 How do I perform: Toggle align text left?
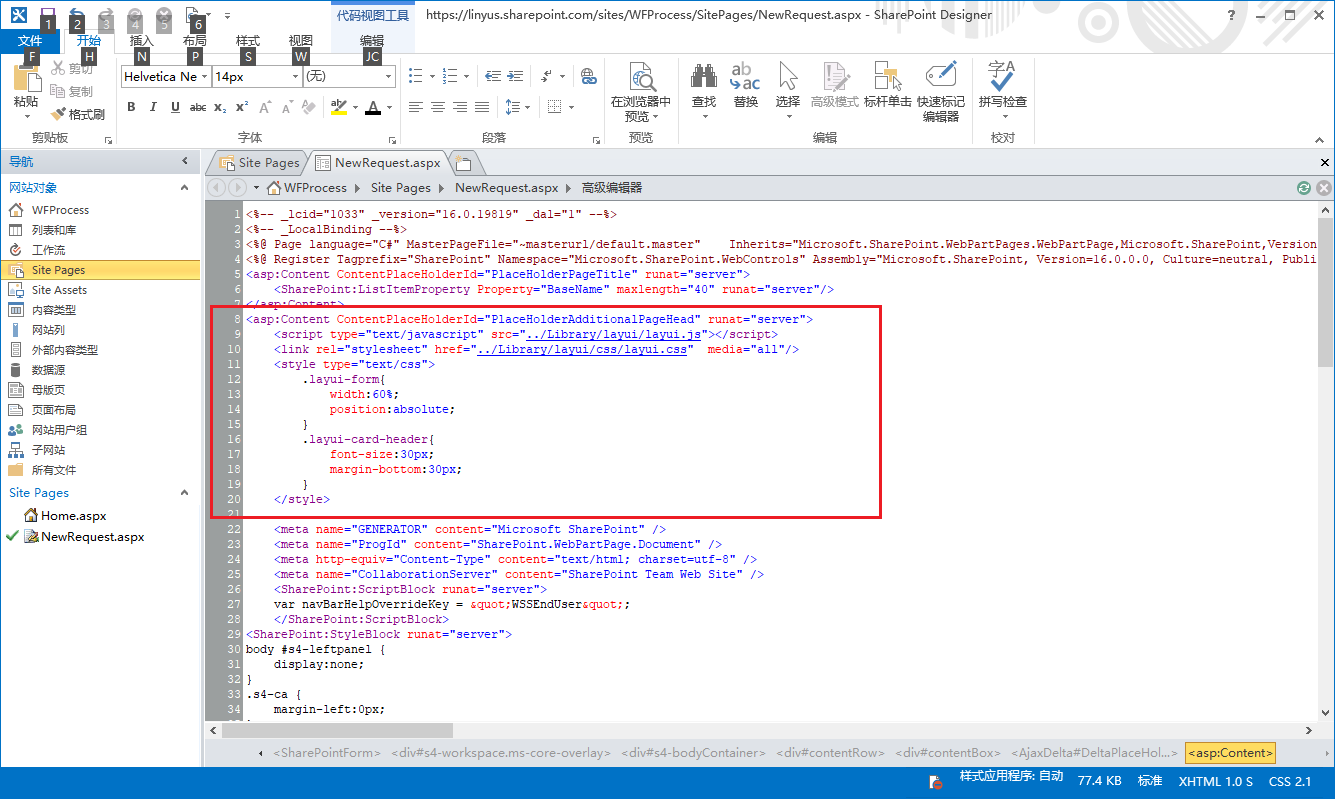(x=415, y=107)
